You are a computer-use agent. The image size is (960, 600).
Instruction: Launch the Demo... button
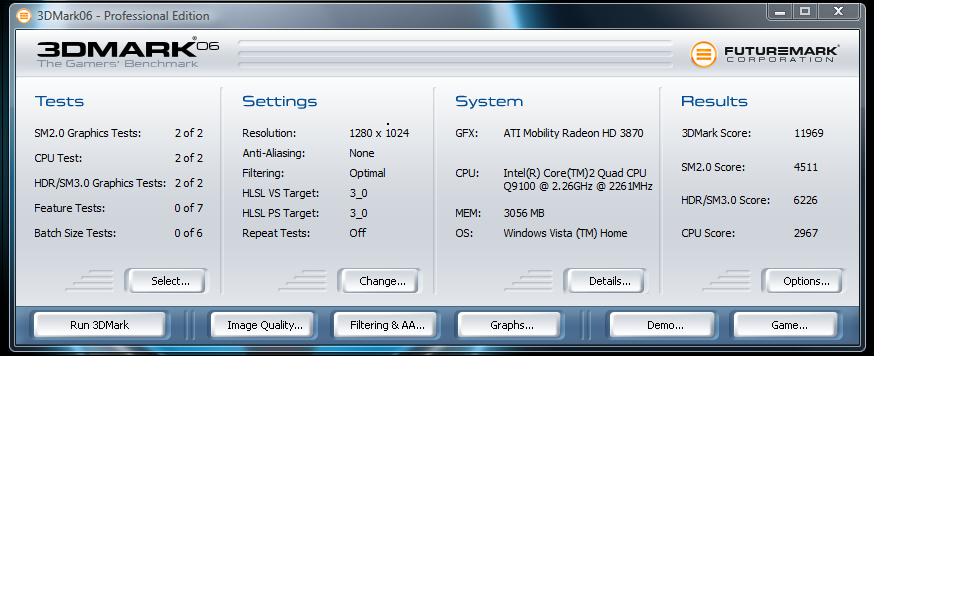pos(663,325)
